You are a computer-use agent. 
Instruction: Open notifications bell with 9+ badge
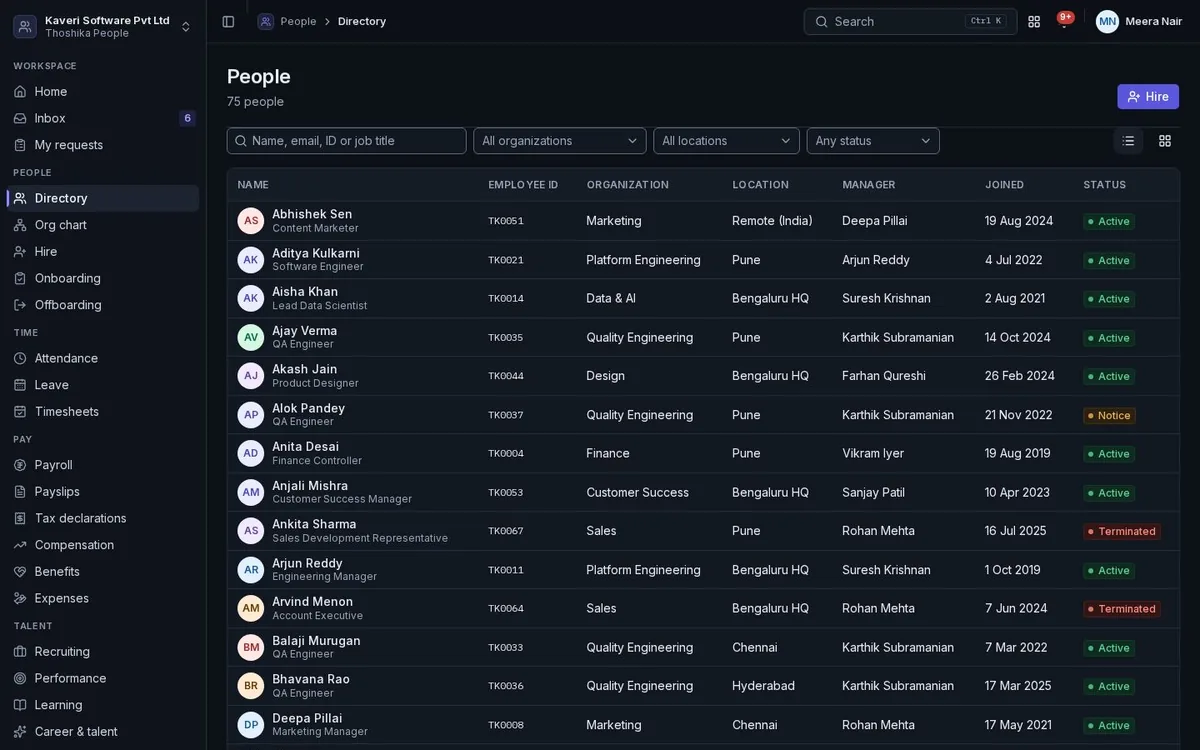pyautogui.click(x=1064, y=21)
